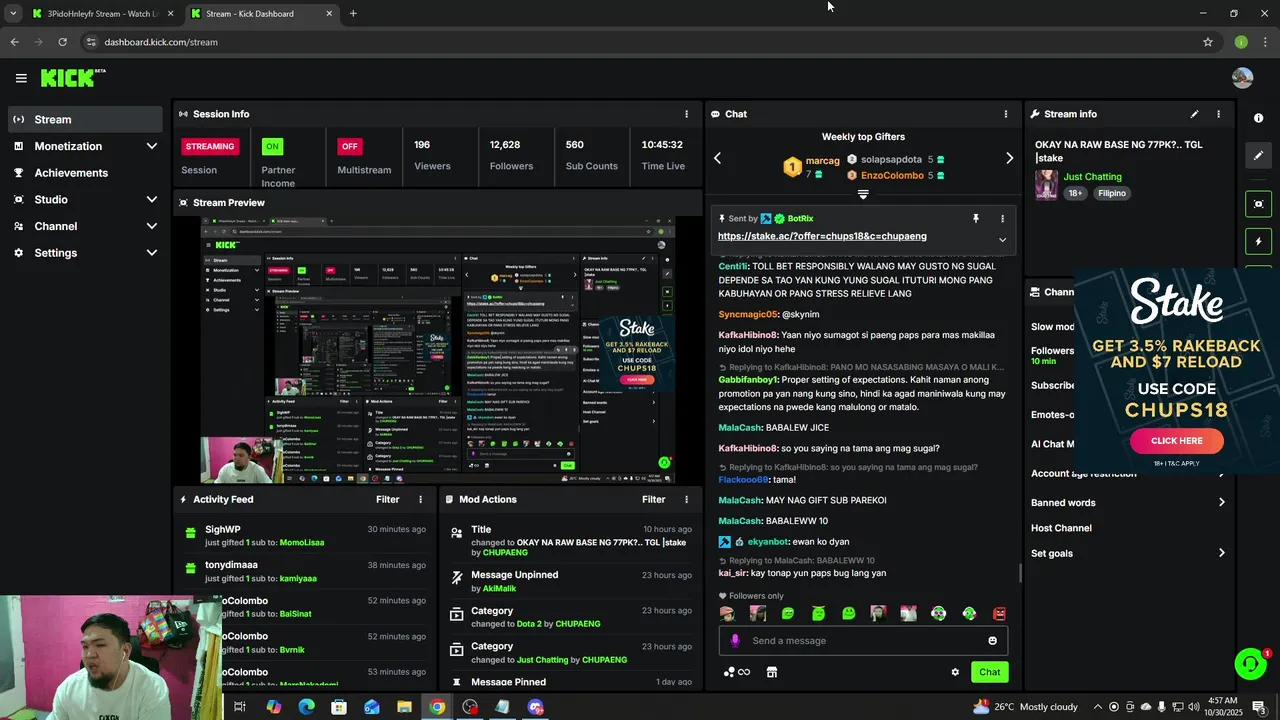Open emoji picker in message box

(992, 641)
